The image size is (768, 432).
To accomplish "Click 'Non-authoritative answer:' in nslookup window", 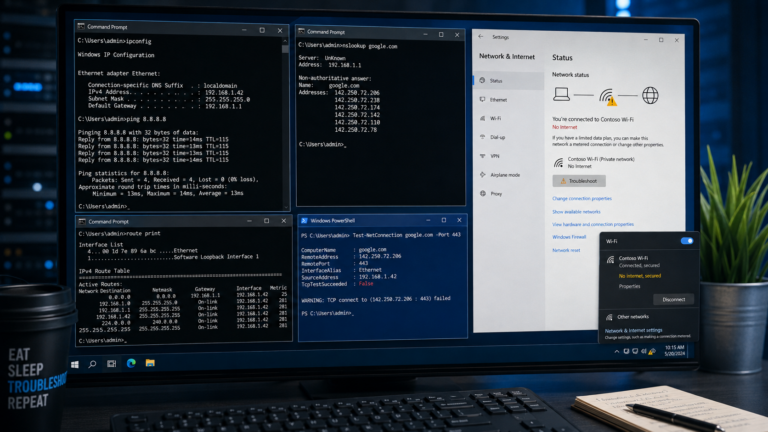I will [335, 78].
